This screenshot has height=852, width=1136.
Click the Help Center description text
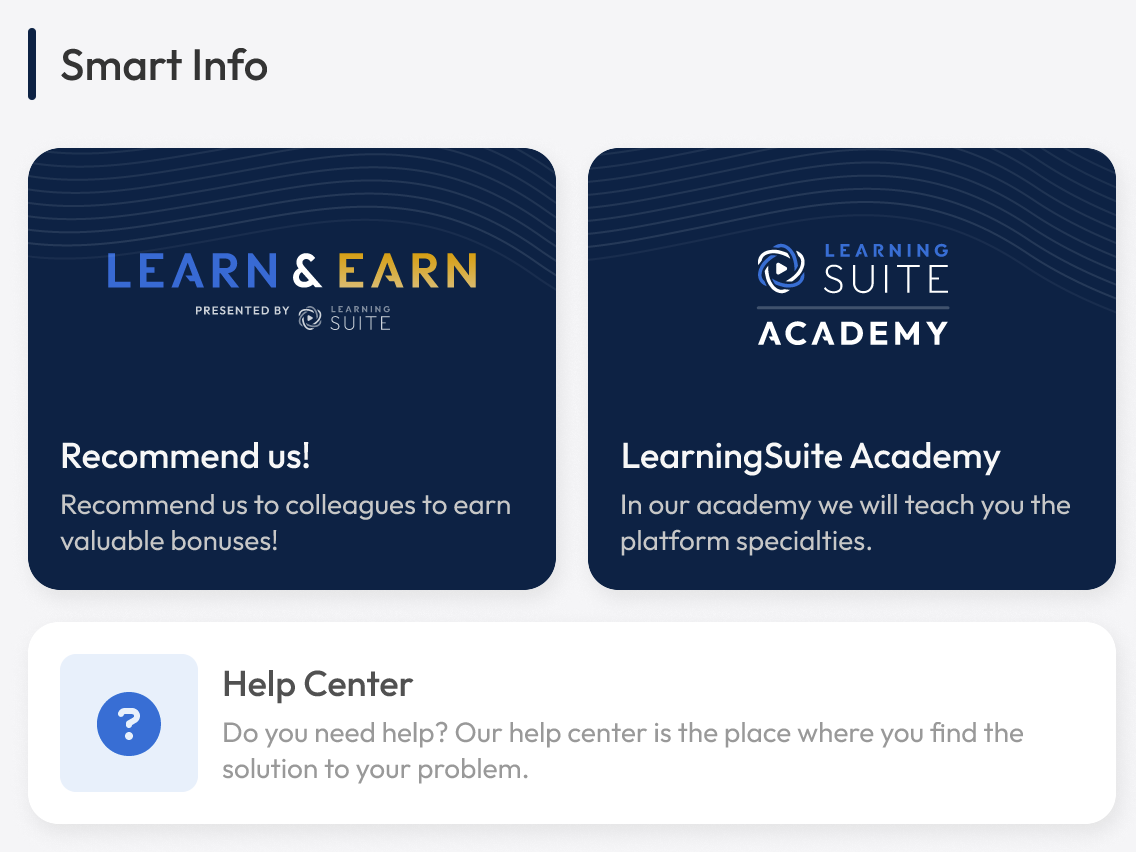[x=622, y=751]
